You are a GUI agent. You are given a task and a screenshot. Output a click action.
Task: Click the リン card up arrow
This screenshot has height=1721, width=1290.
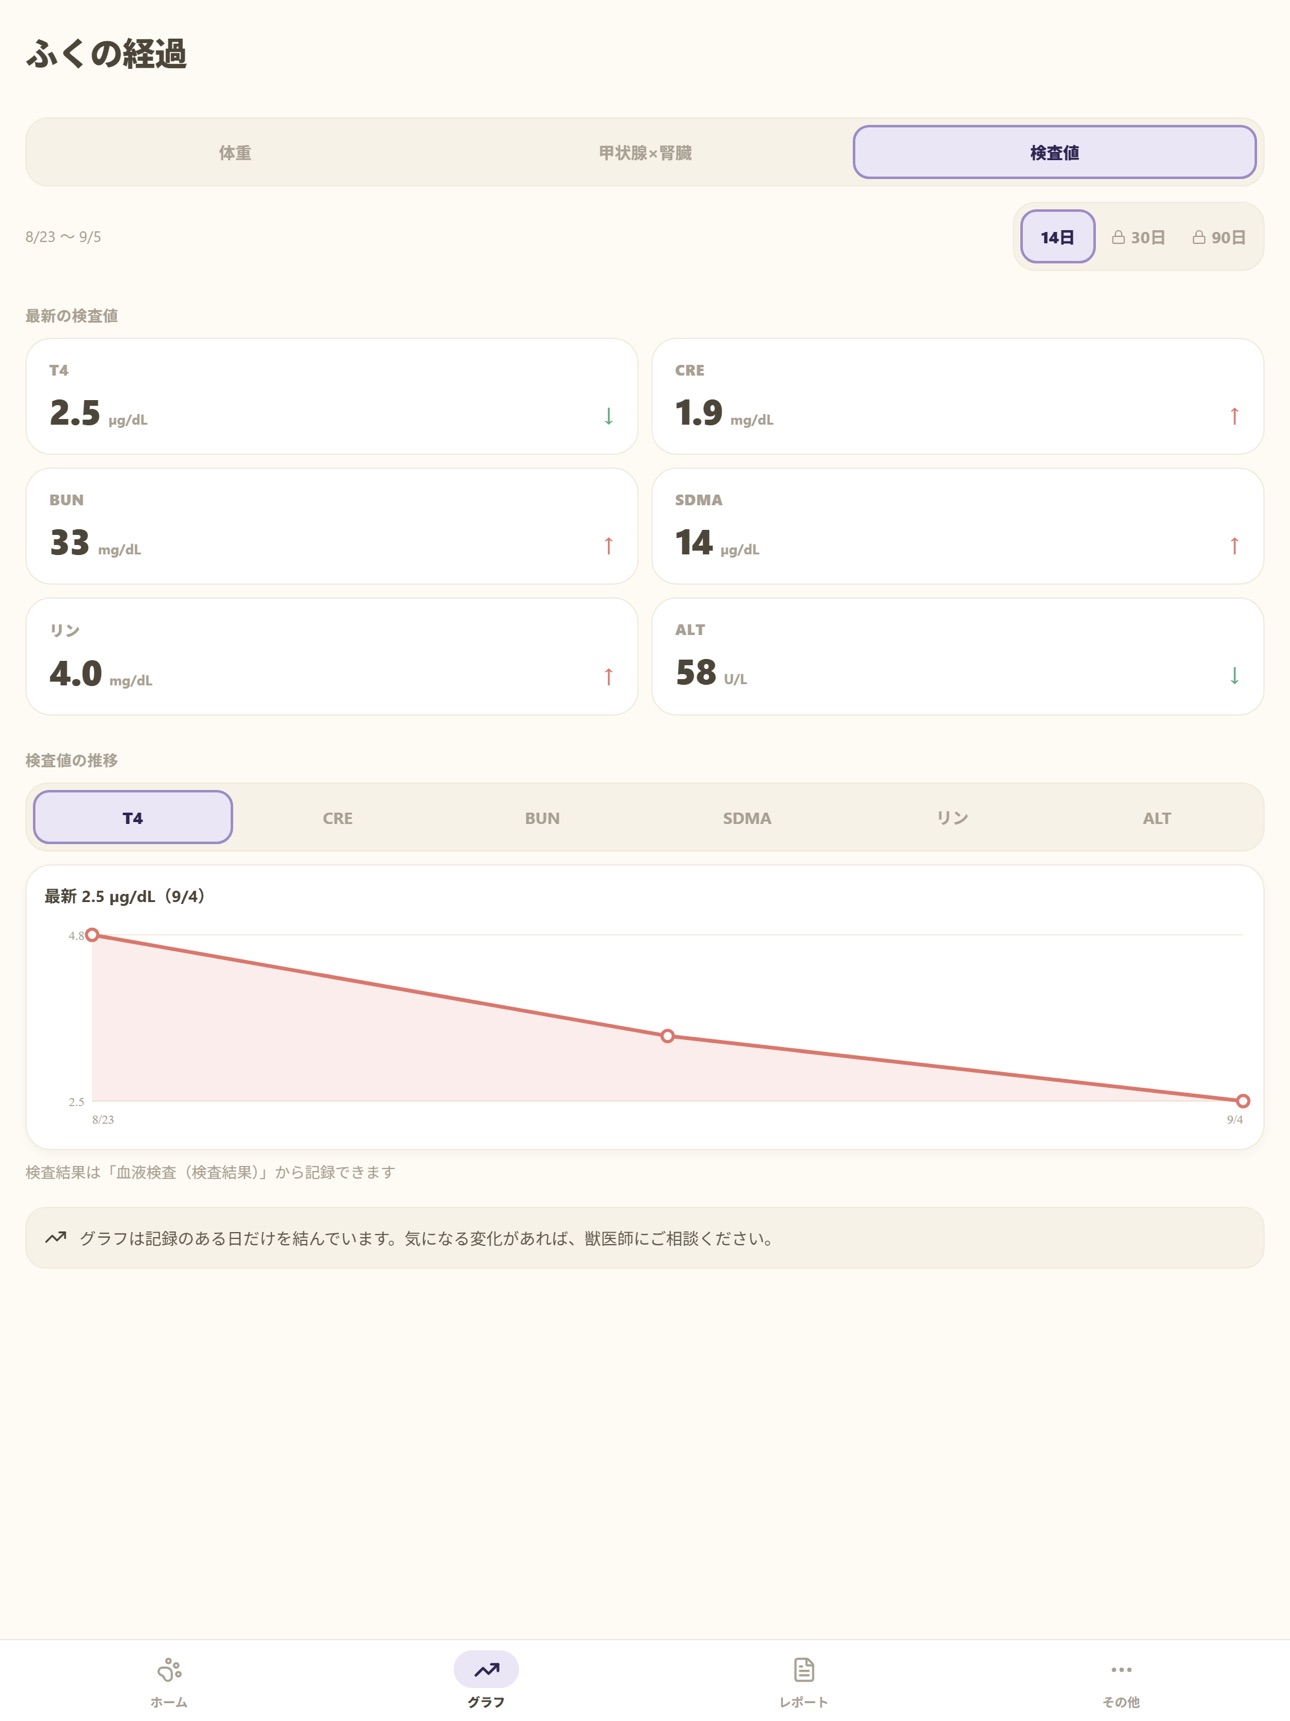(x=608, y=677)
